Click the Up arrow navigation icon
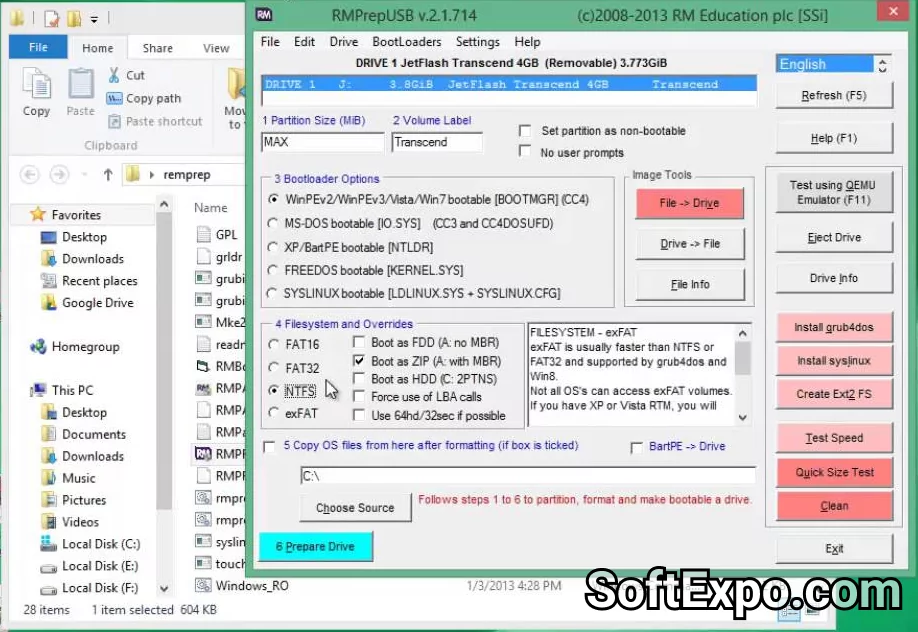Screen dimensions: 918x632 pos(107,175)
